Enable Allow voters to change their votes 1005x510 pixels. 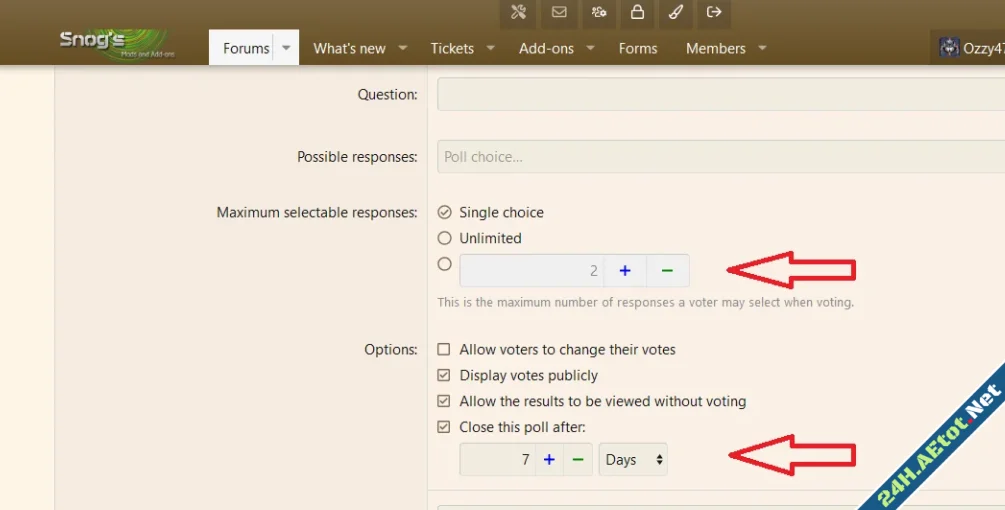[x=445, y=350]
